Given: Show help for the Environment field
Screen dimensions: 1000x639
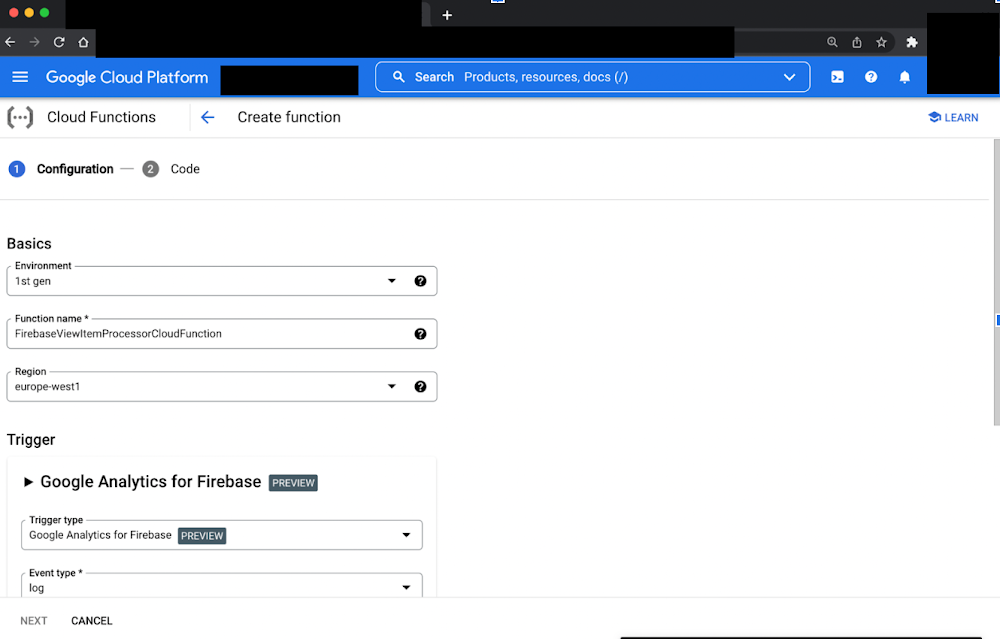Looking at the screenshot, I should click(420, 281).
